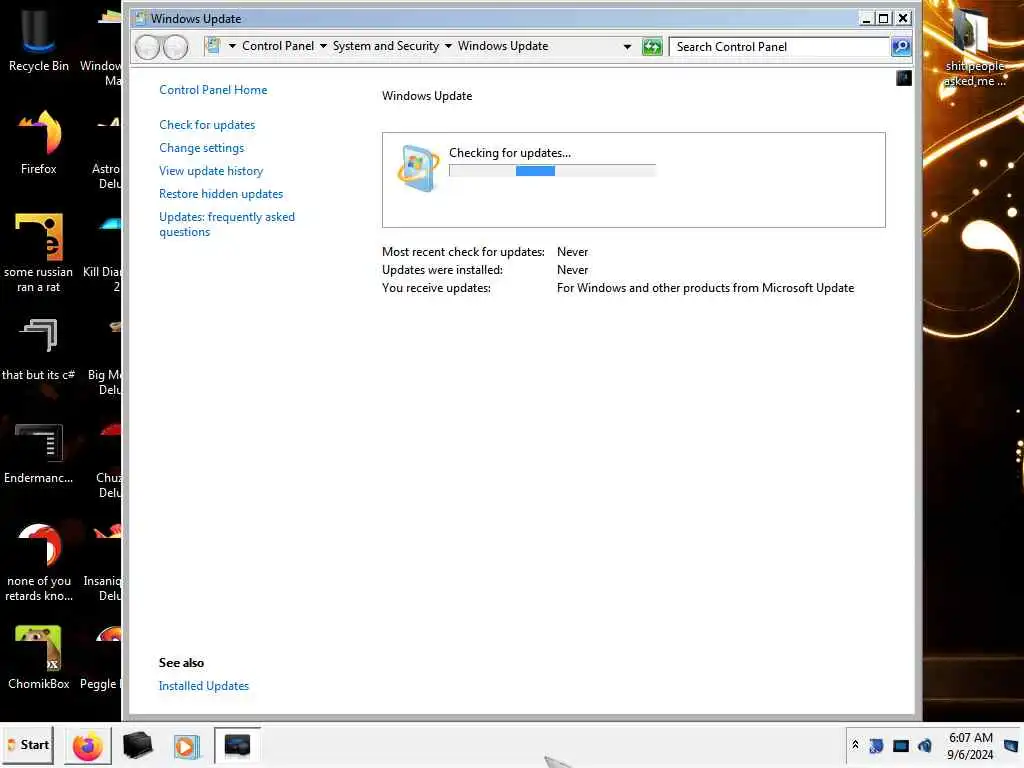Viewport: 1024px width, 768px height.
Task: Open the address bar history dropdown
Action: coord(627,47)
